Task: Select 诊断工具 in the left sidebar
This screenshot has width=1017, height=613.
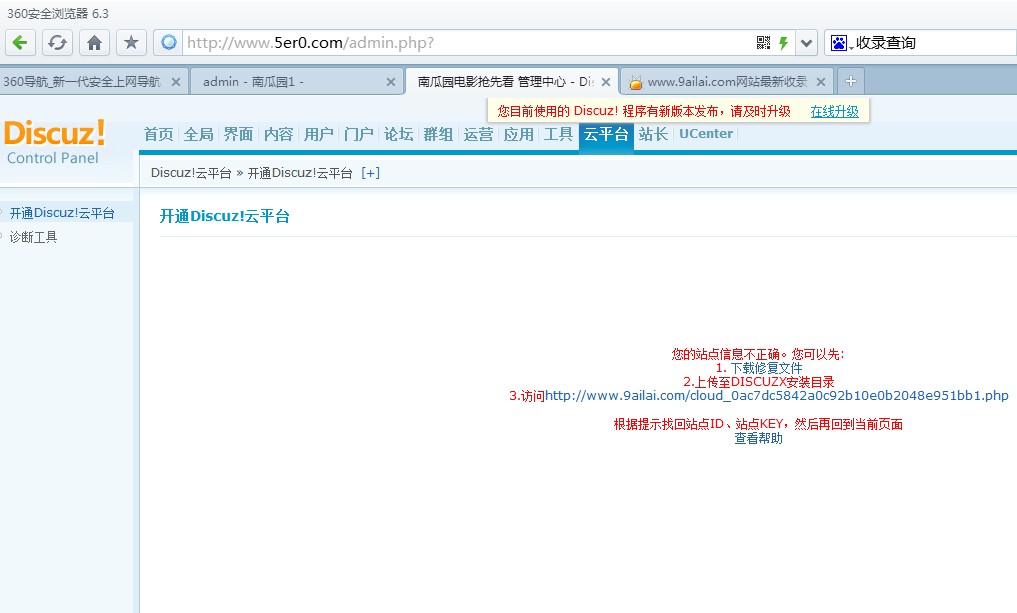Action: coord(33,237)
